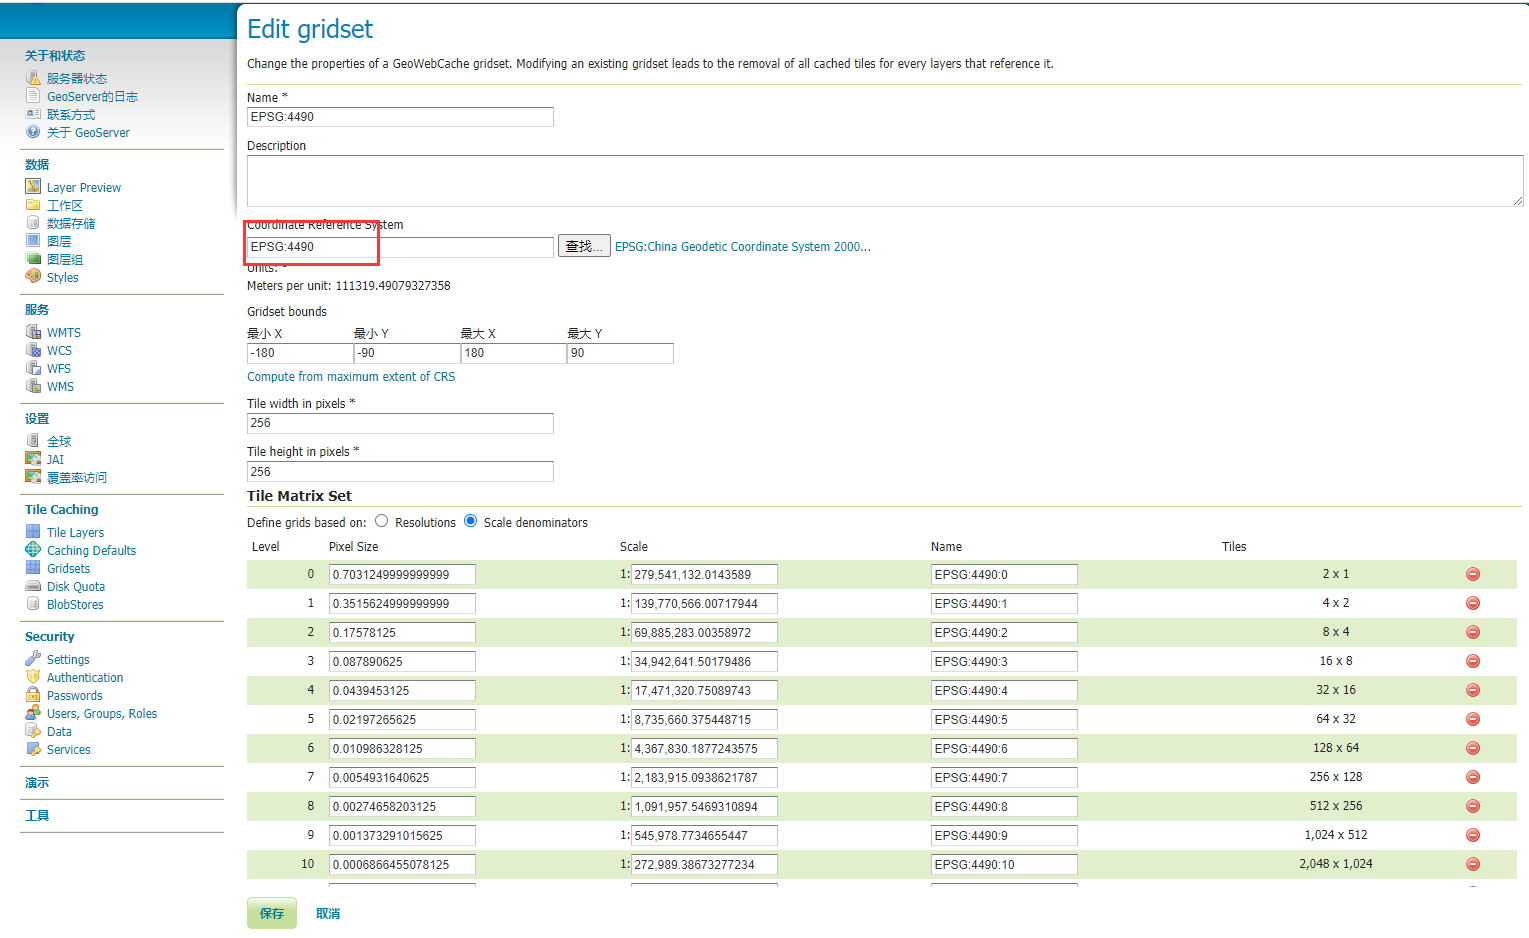
Task: Open Users, Groups, Roles page
Action: pos(102,713)
